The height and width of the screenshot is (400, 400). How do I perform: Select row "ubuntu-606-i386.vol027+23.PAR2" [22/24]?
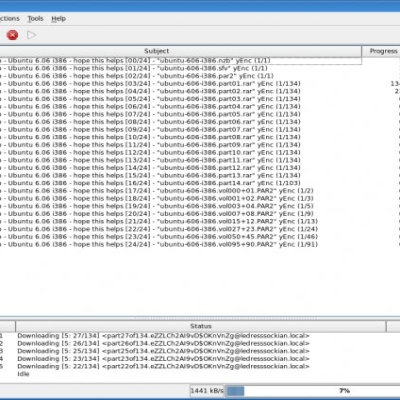[x=200, y=229]
